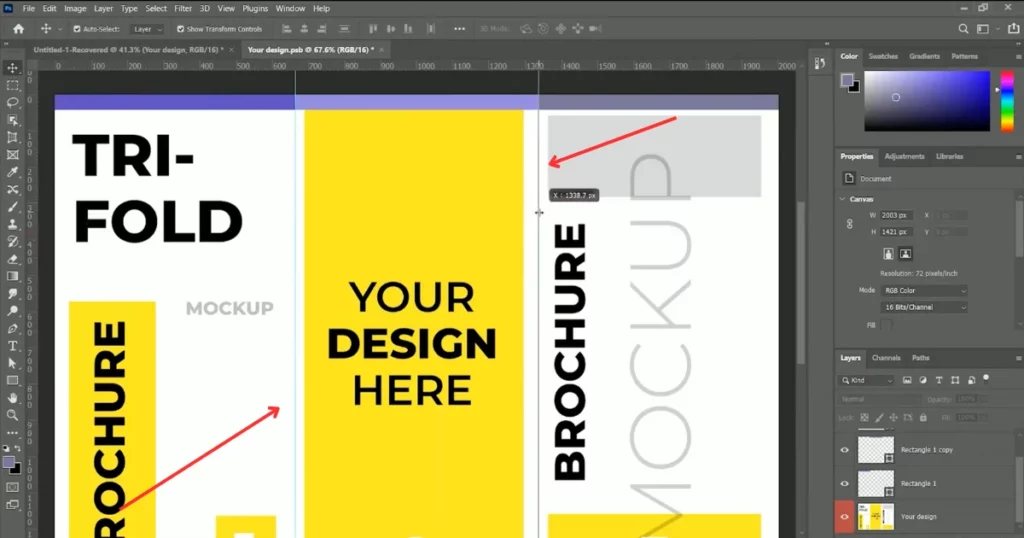The width and height of the screenshot is (1024, 538).
Task: Click the foreground color swatch in Color panel
Action: click(x=847, y=80)
